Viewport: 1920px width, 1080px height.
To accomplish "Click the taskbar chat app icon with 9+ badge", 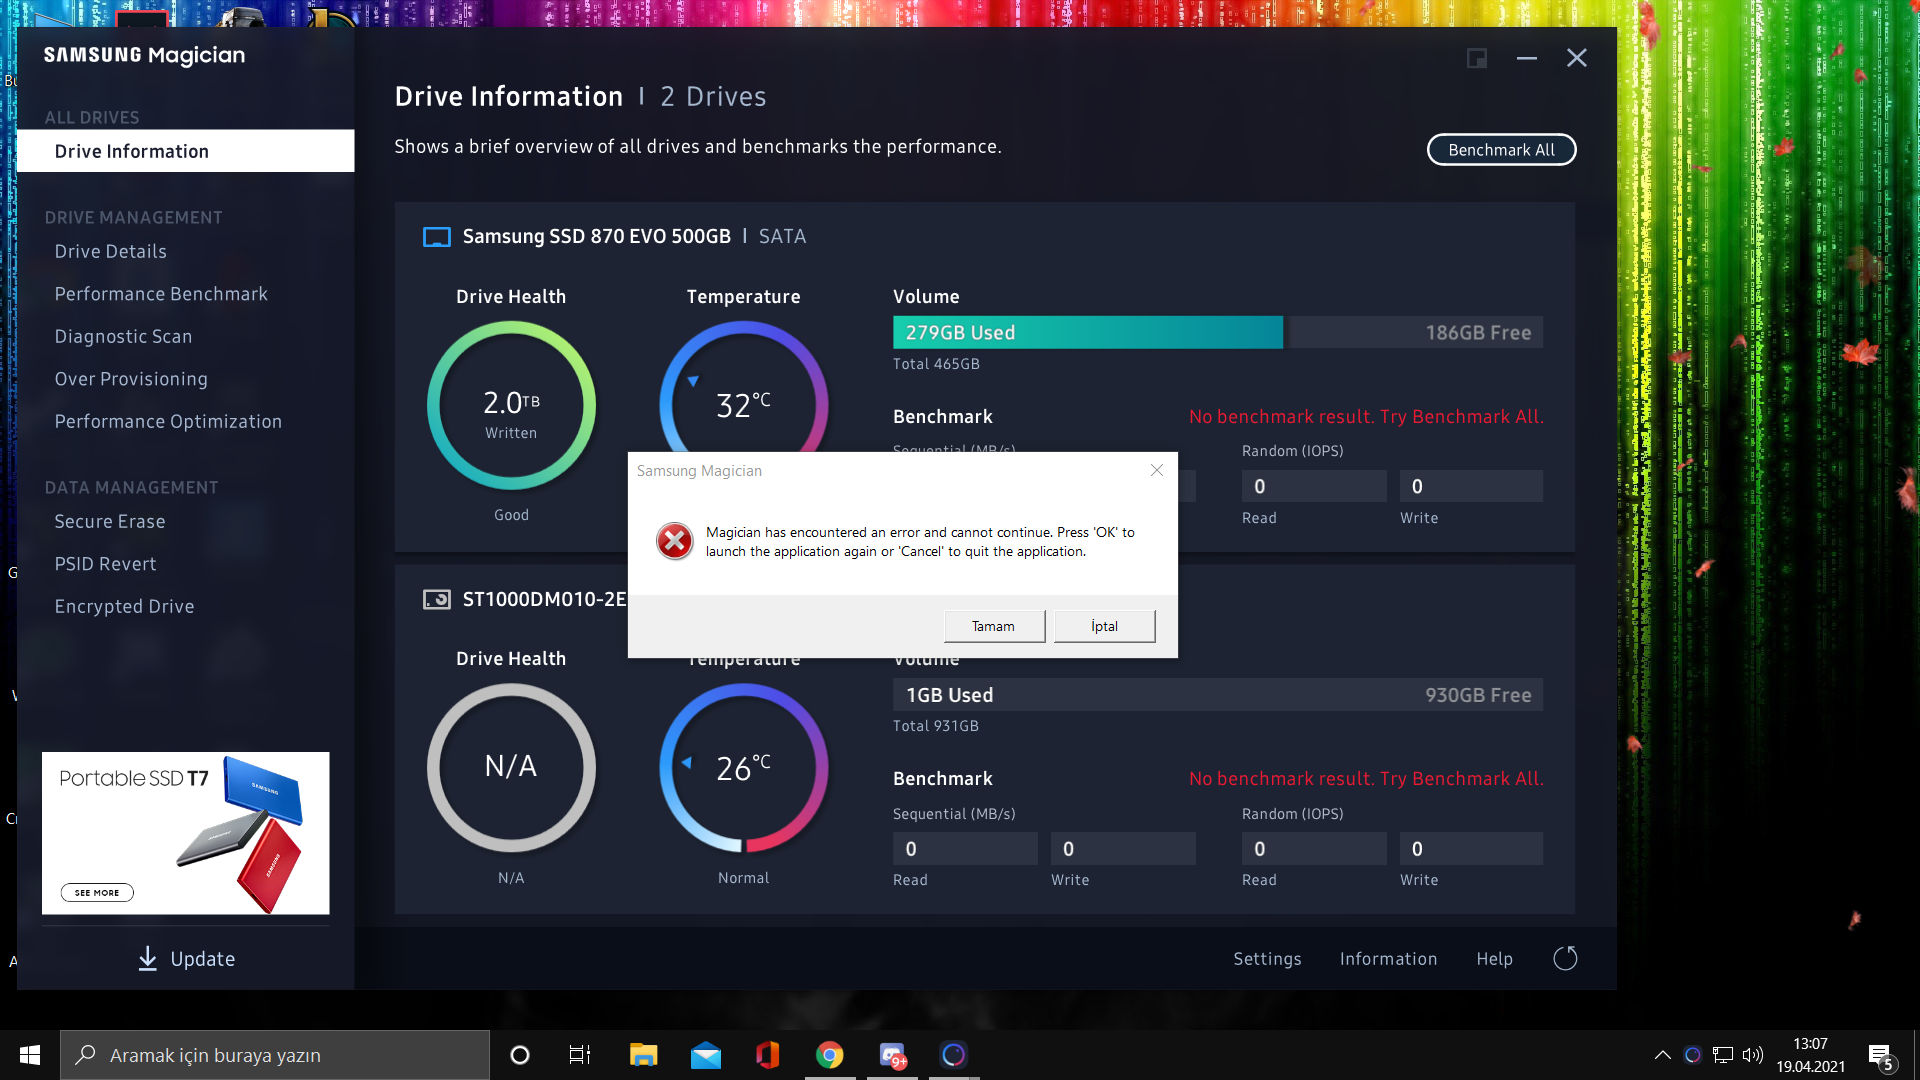I will click(x=892, y=1055).
